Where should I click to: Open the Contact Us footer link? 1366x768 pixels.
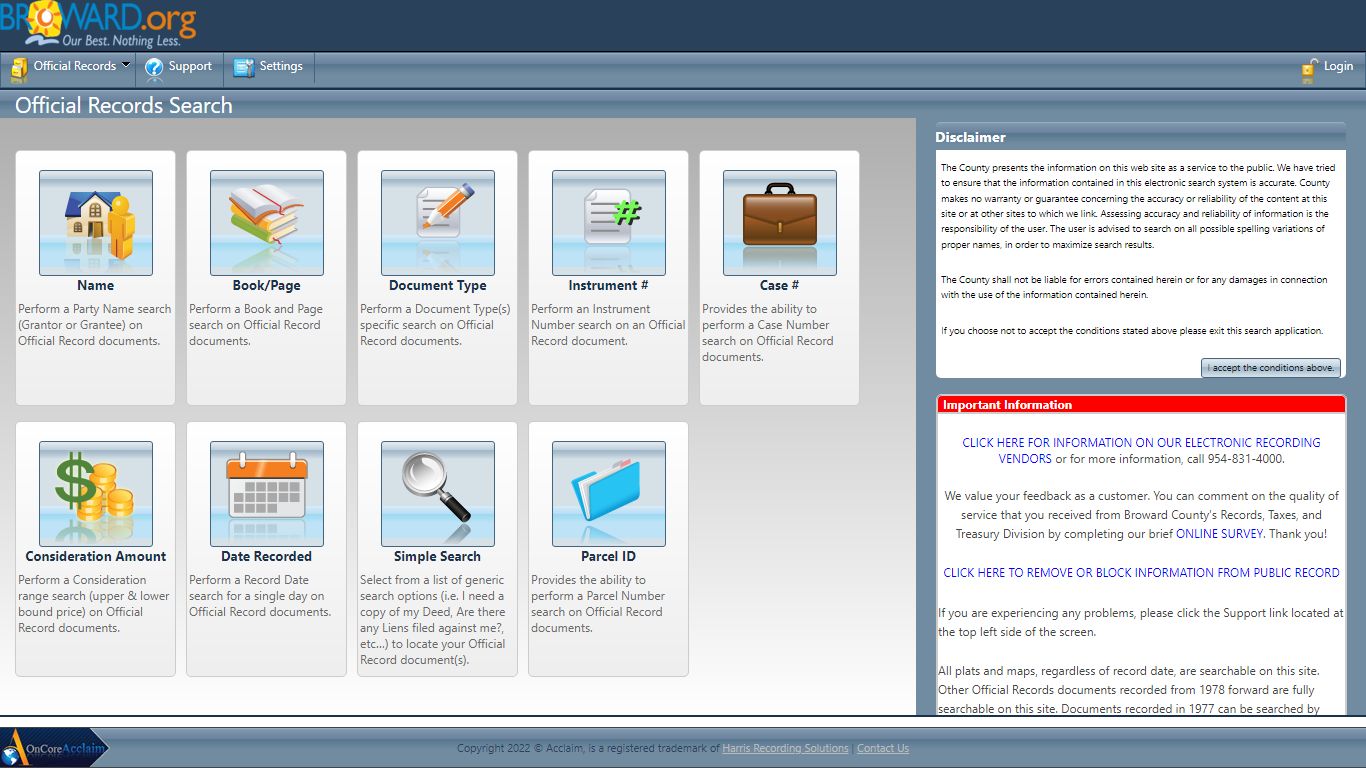883,748
